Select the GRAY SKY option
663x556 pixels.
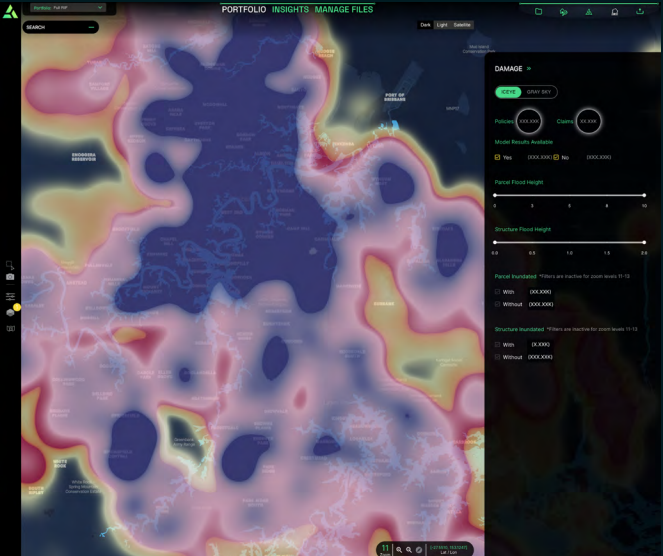pos(540,92)
